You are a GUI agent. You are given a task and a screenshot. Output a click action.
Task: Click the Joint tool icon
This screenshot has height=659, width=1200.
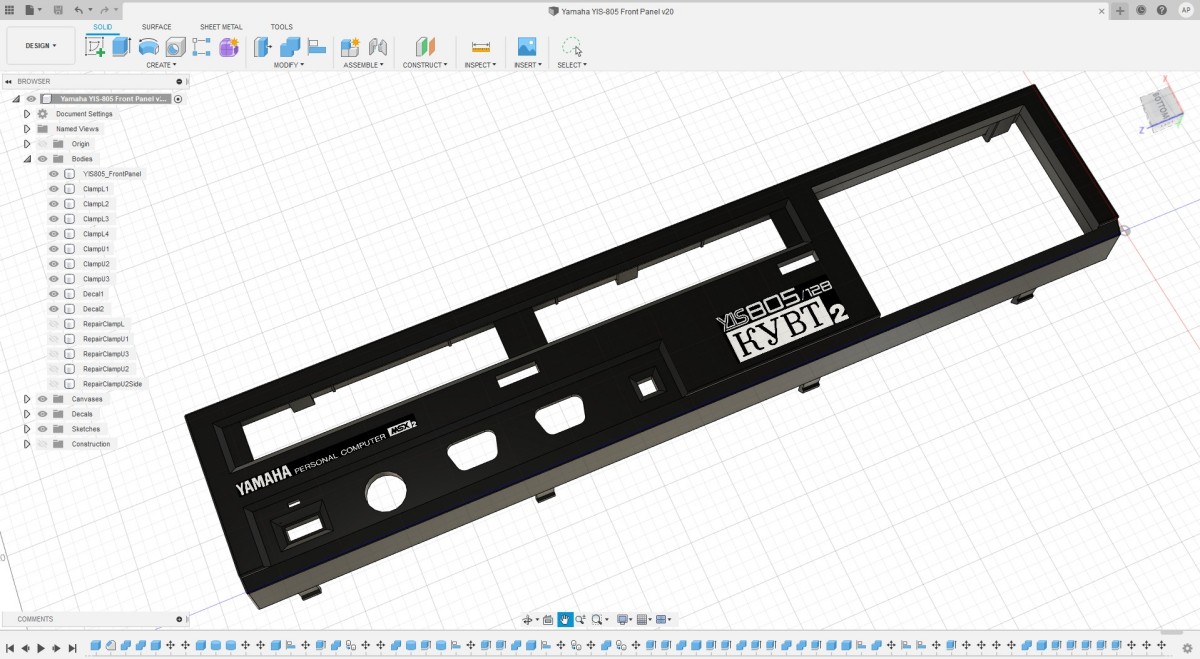point(377,47)
